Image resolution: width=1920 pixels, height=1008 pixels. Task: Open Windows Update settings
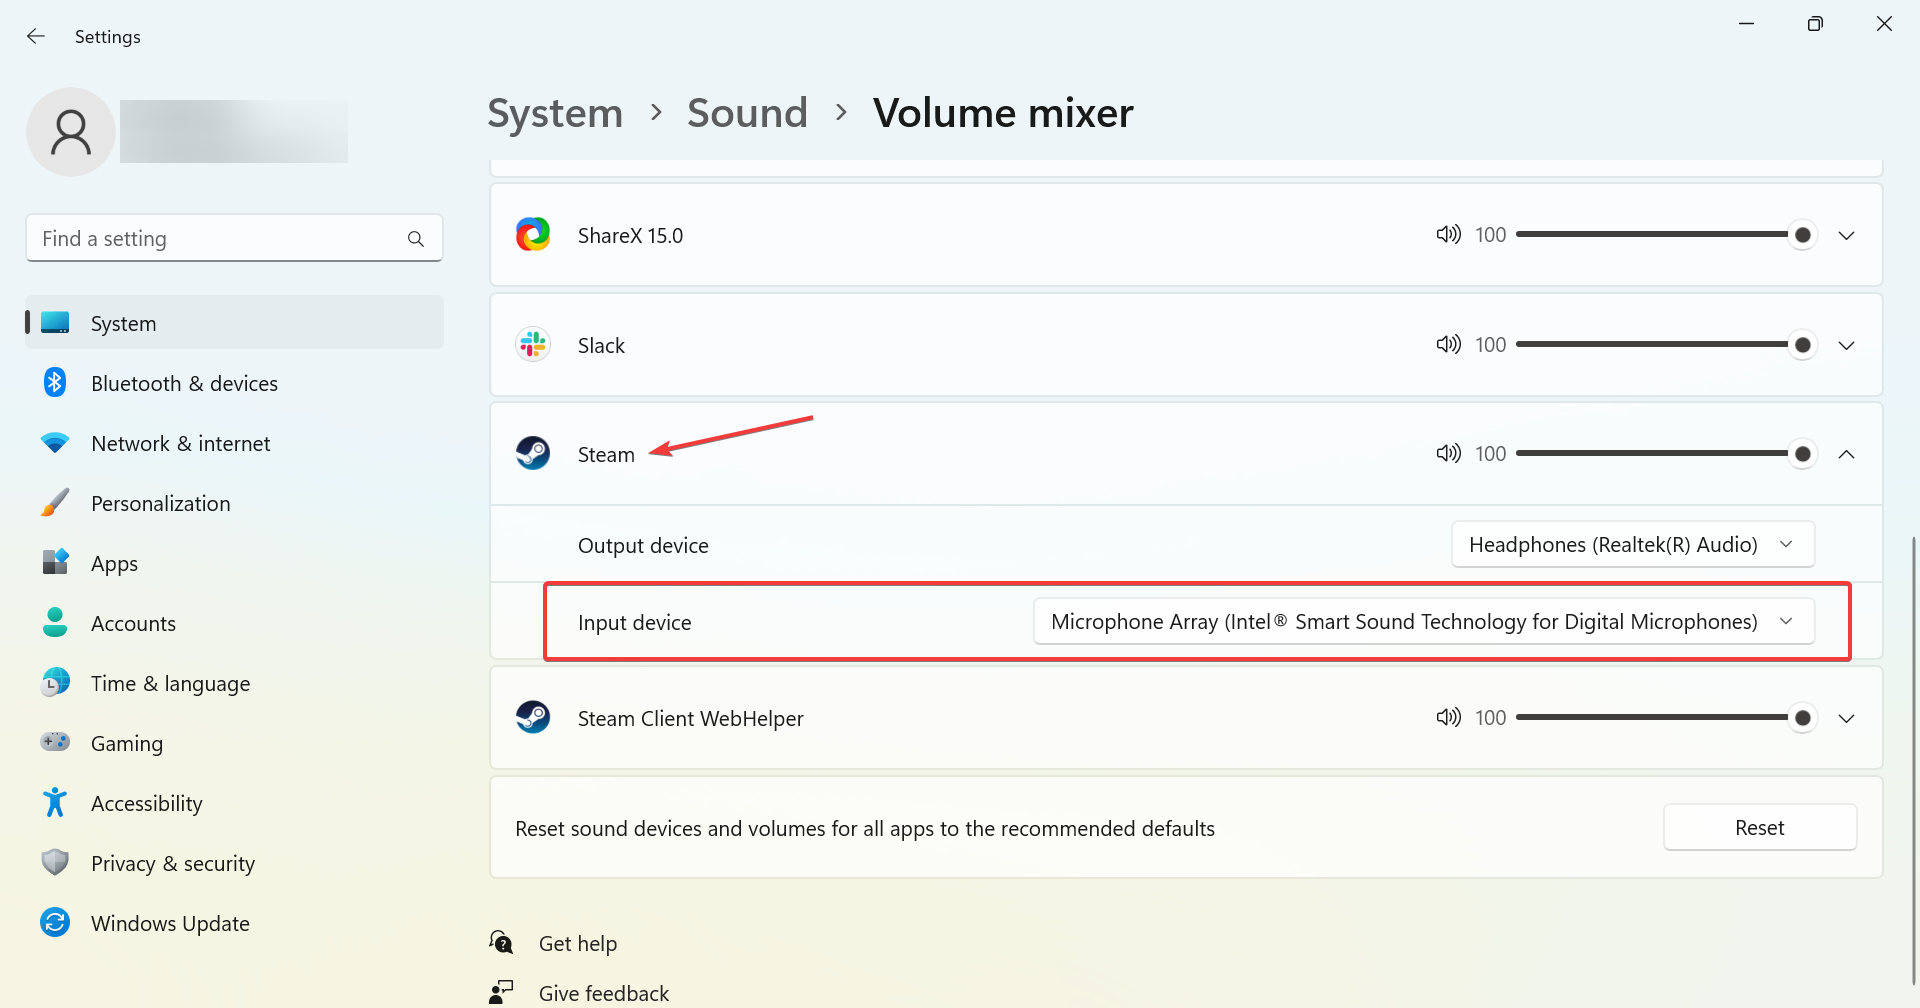click(234, 923)
